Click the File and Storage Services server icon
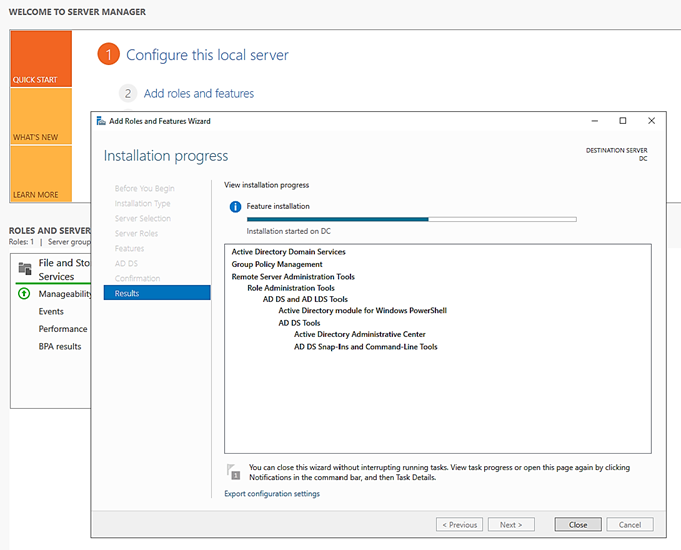This screenshot has width=681, height=550. tap(25, 269)
